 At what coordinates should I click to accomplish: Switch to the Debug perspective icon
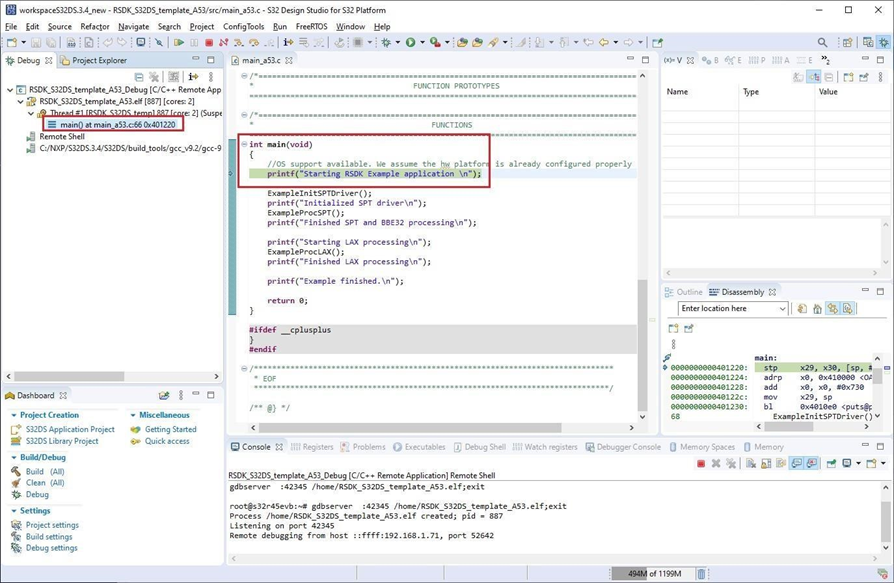click(x=883, y=43)
